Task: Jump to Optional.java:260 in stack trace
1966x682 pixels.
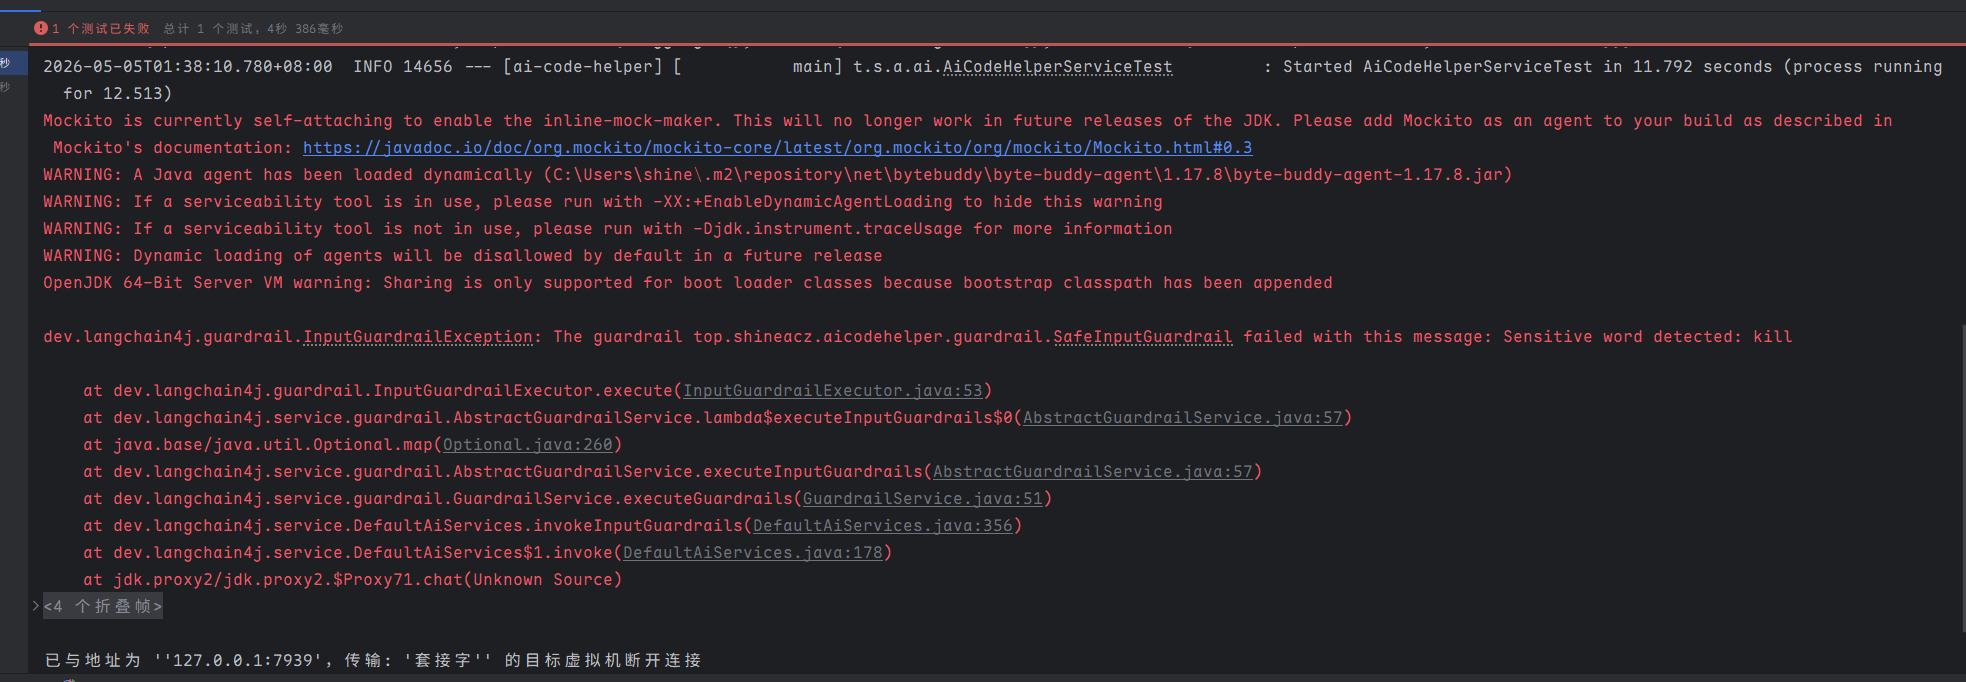Action: coord(527,445)
